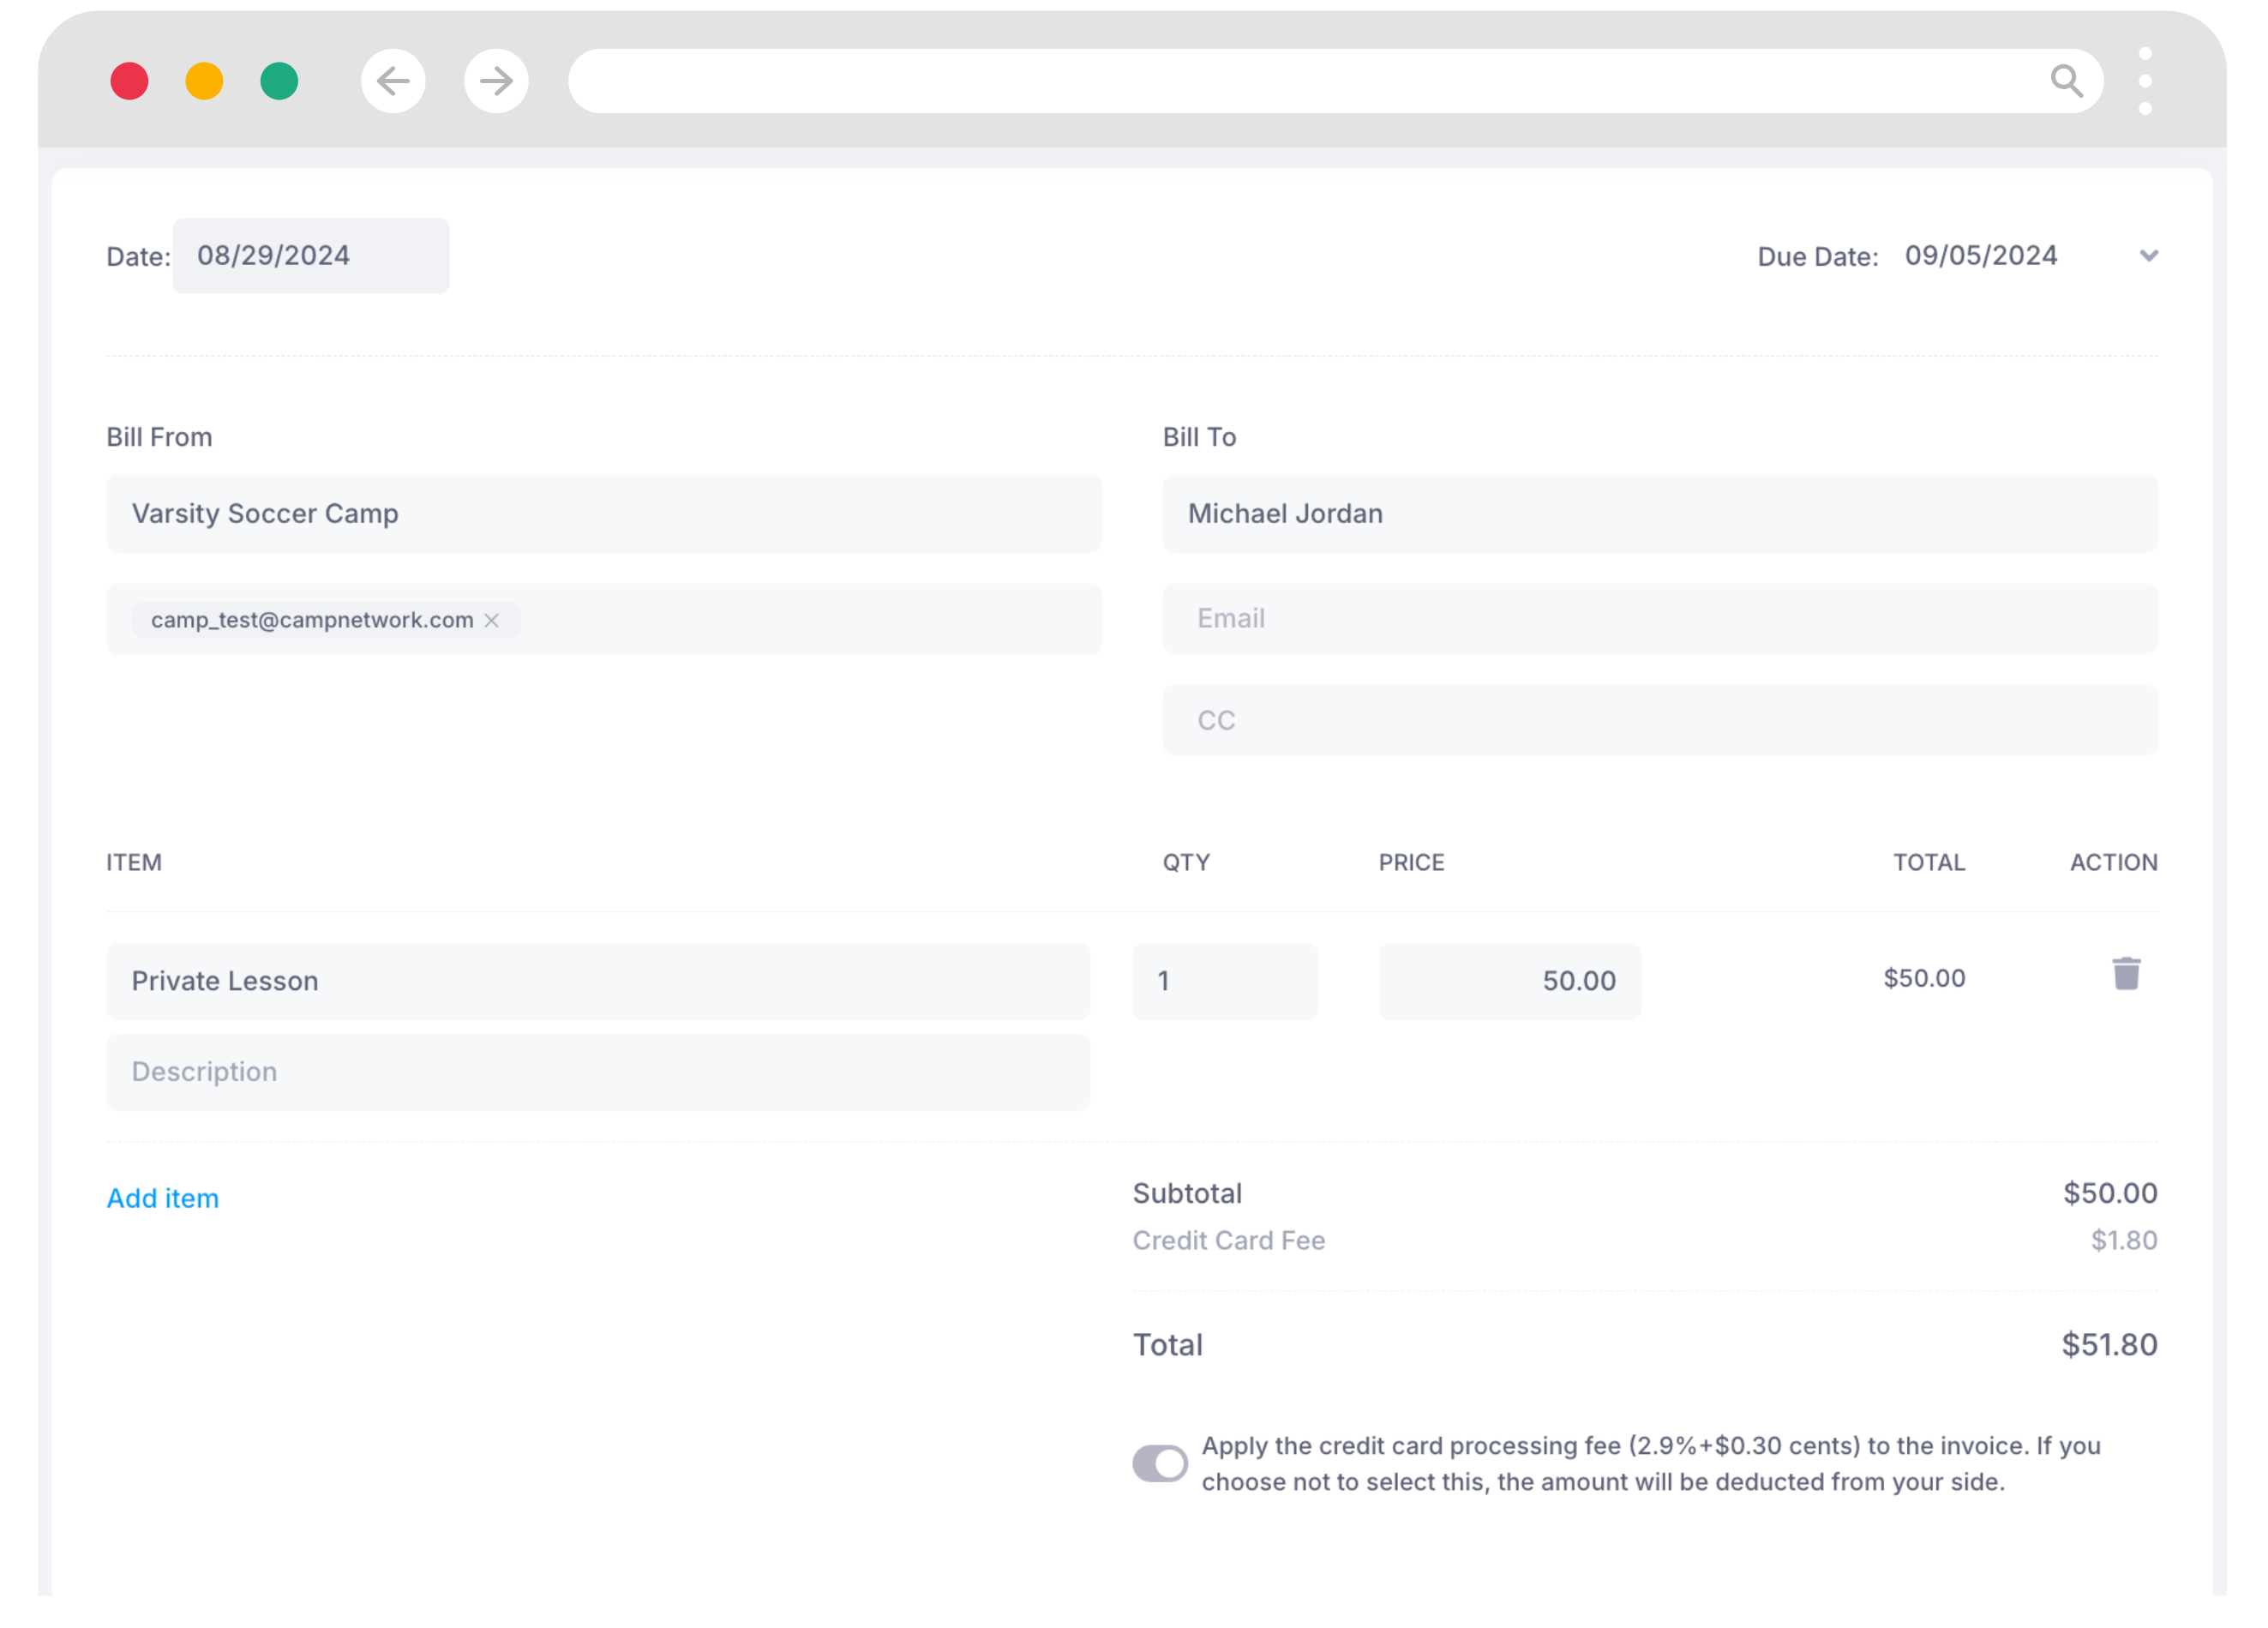
Task: Click into the CC field
Action: click(1659, 721)
